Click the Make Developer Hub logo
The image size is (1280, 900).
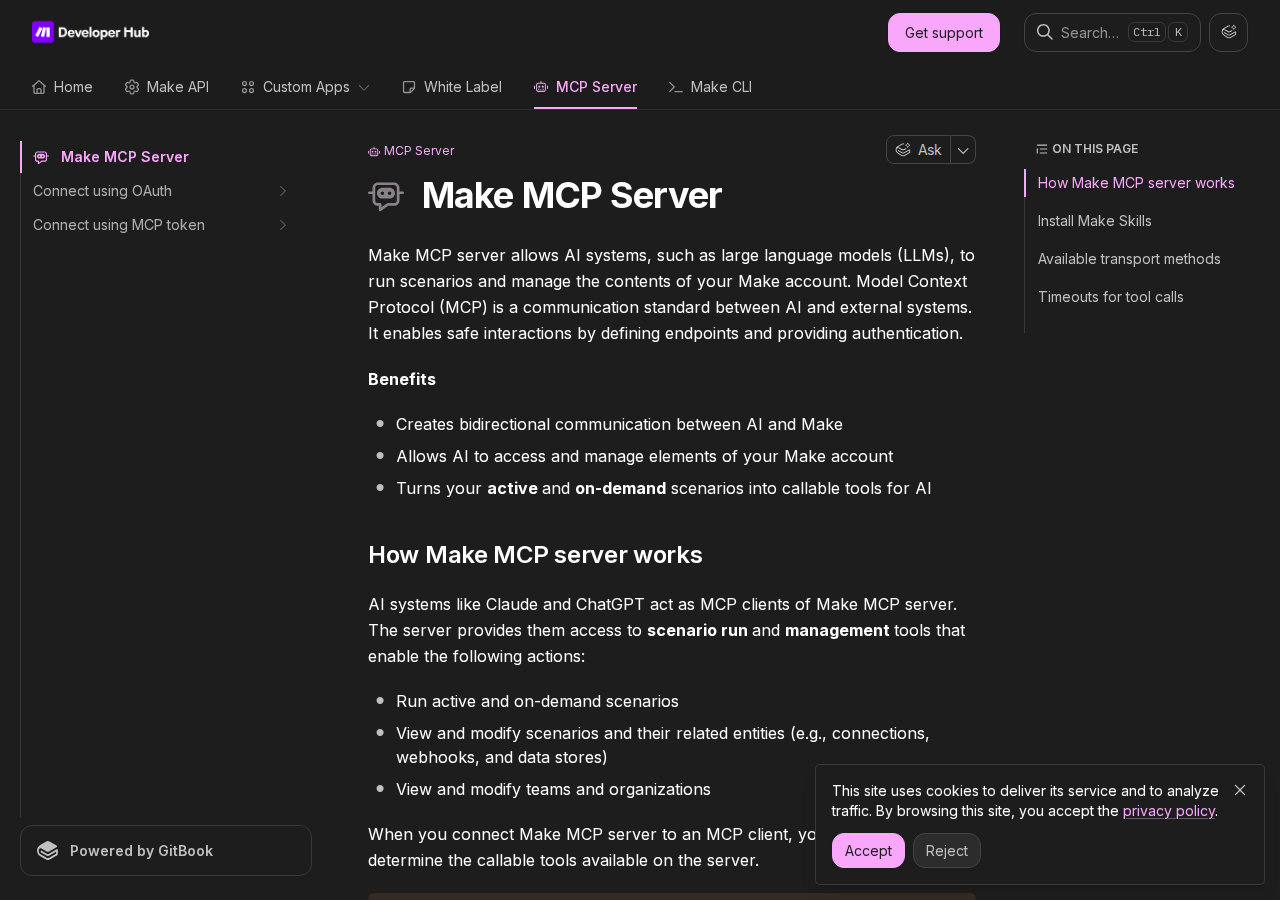(x=90, y=32)
